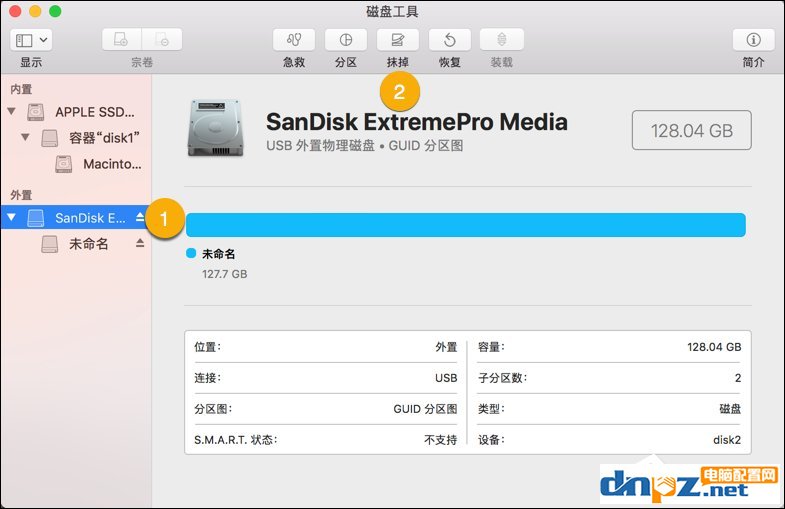Click the Erase (抹掉) toolbar icon
This screenshot has height=509, width=785.
tap(398, 40)
